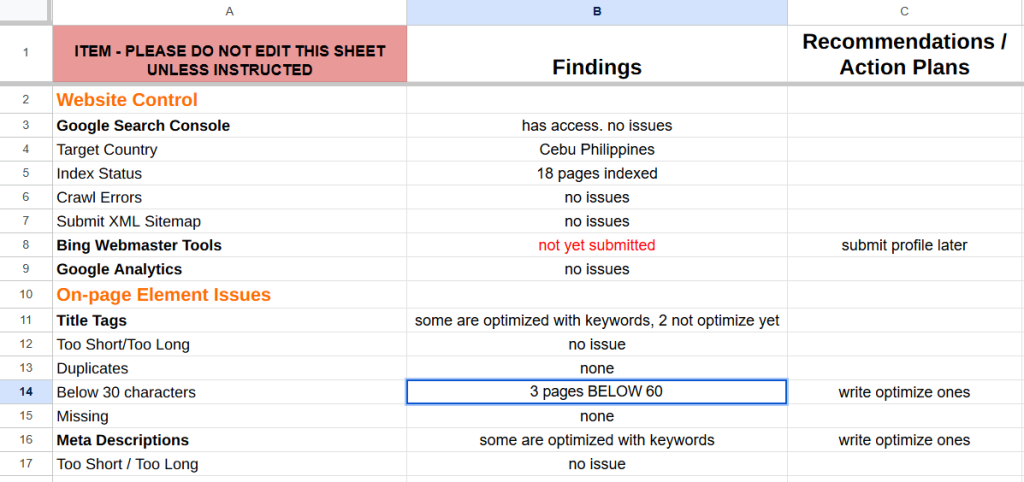
Task: Select the column B header
Action: pos(597,12)
